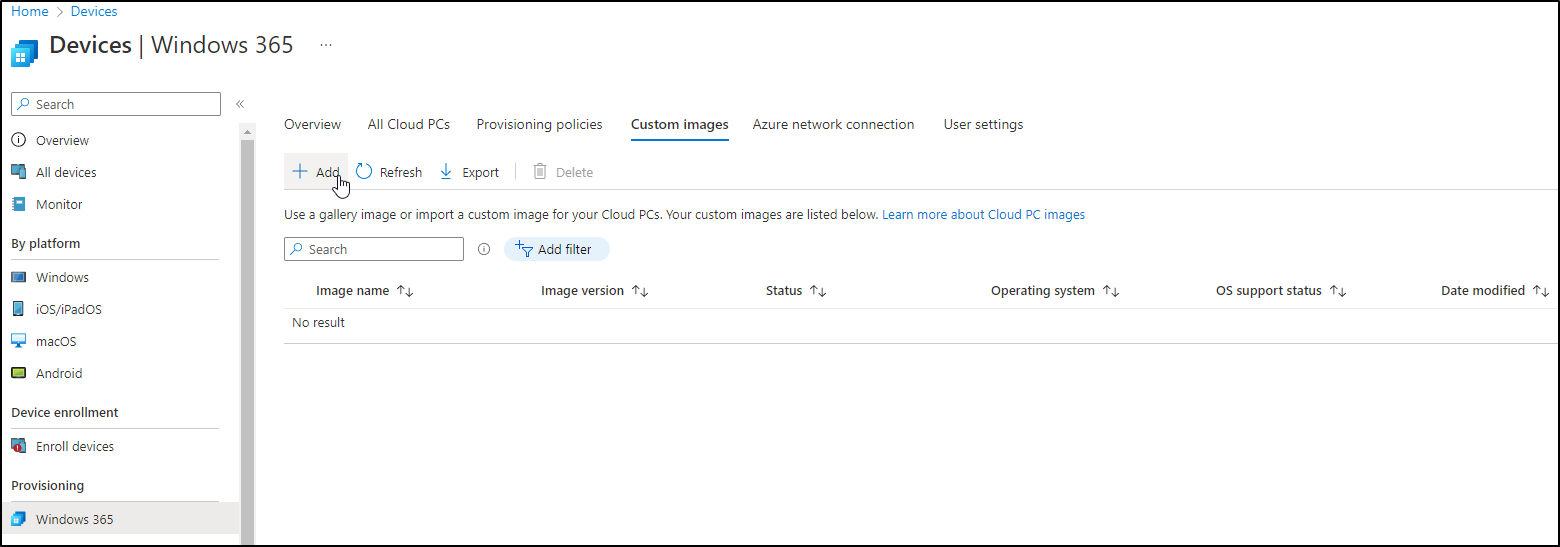Sort by the Date modified column
Viewport: 1560px width, 547px height.
1495,291
